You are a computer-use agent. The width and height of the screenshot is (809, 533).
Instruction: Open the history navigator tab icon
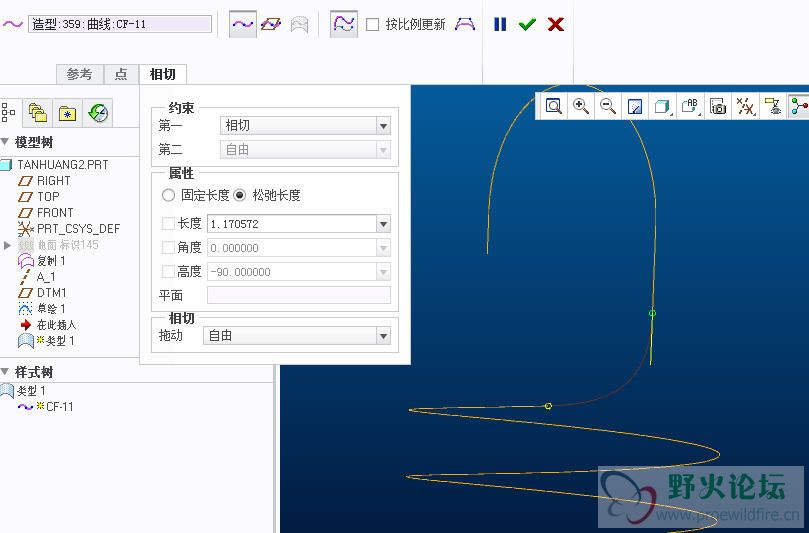(x=98, y=112)
